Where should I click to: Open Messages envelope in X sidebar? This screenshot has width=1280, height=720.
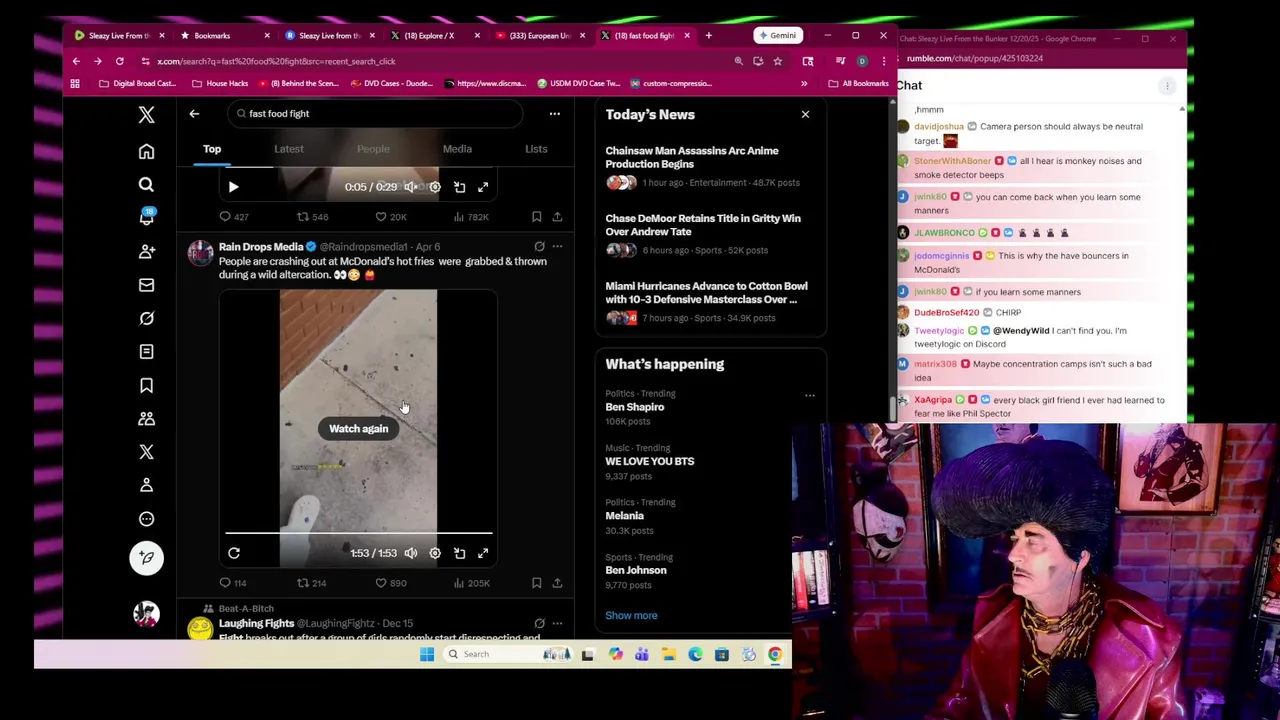[x=146, y=285]
